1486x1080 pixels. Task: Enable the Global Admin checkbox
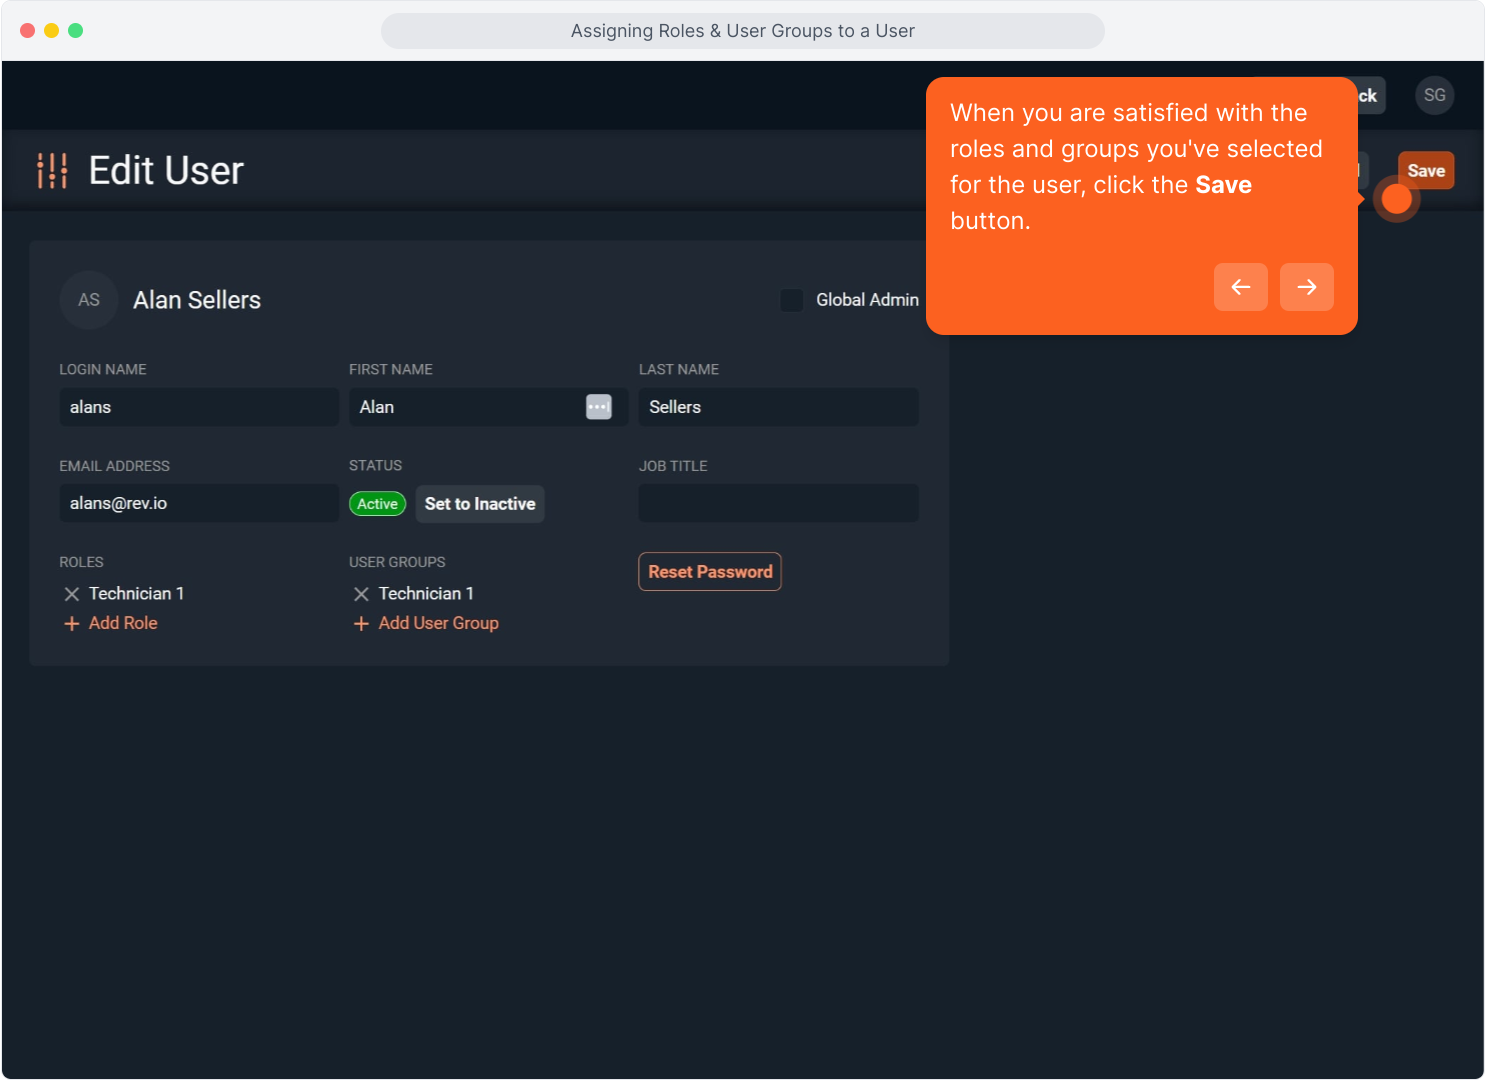[791, 300]
